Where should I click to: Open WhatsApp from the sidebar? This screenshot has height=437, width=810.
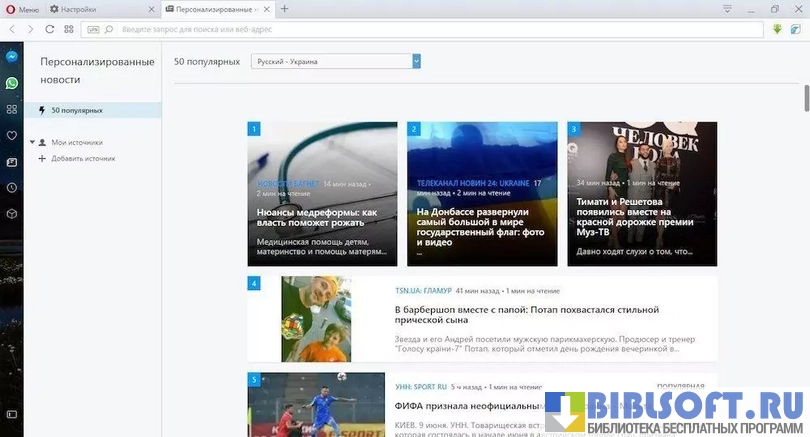(11, 84)
